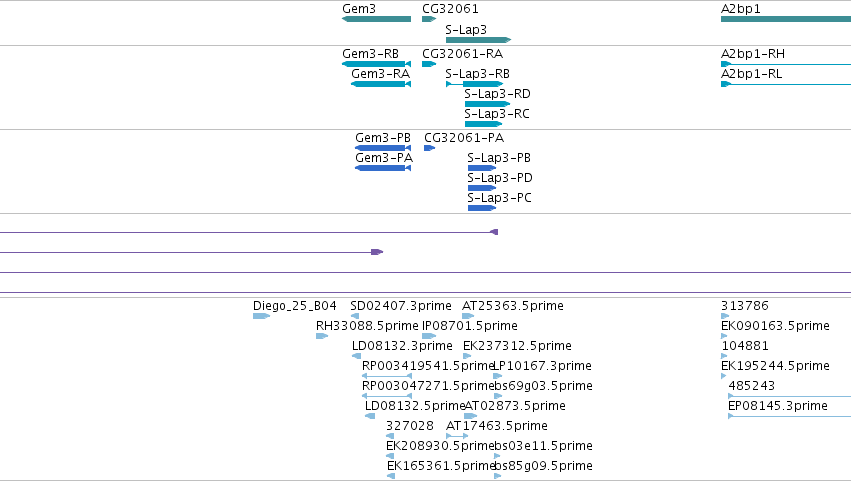The height and width of the screenshot is (481, 851).
Task: Click the Diego_25_B04 feature label
Action: (295, 306)
